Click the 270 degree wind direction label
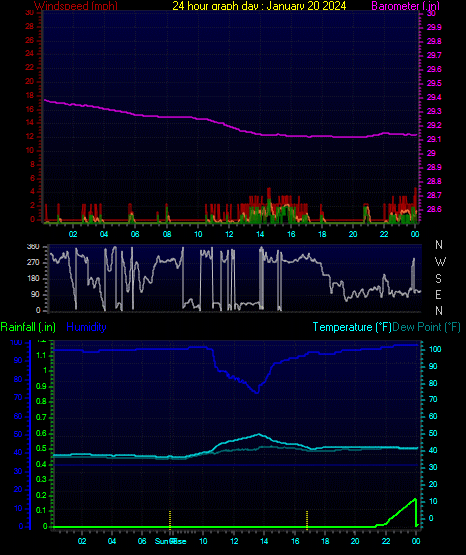466x555 pixels. point(33,263)
